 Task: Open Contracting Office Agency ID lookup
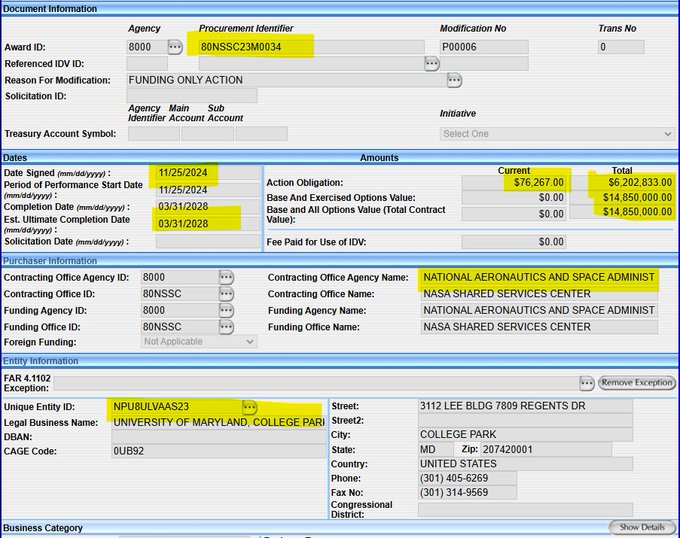click(x=226, y=277)
